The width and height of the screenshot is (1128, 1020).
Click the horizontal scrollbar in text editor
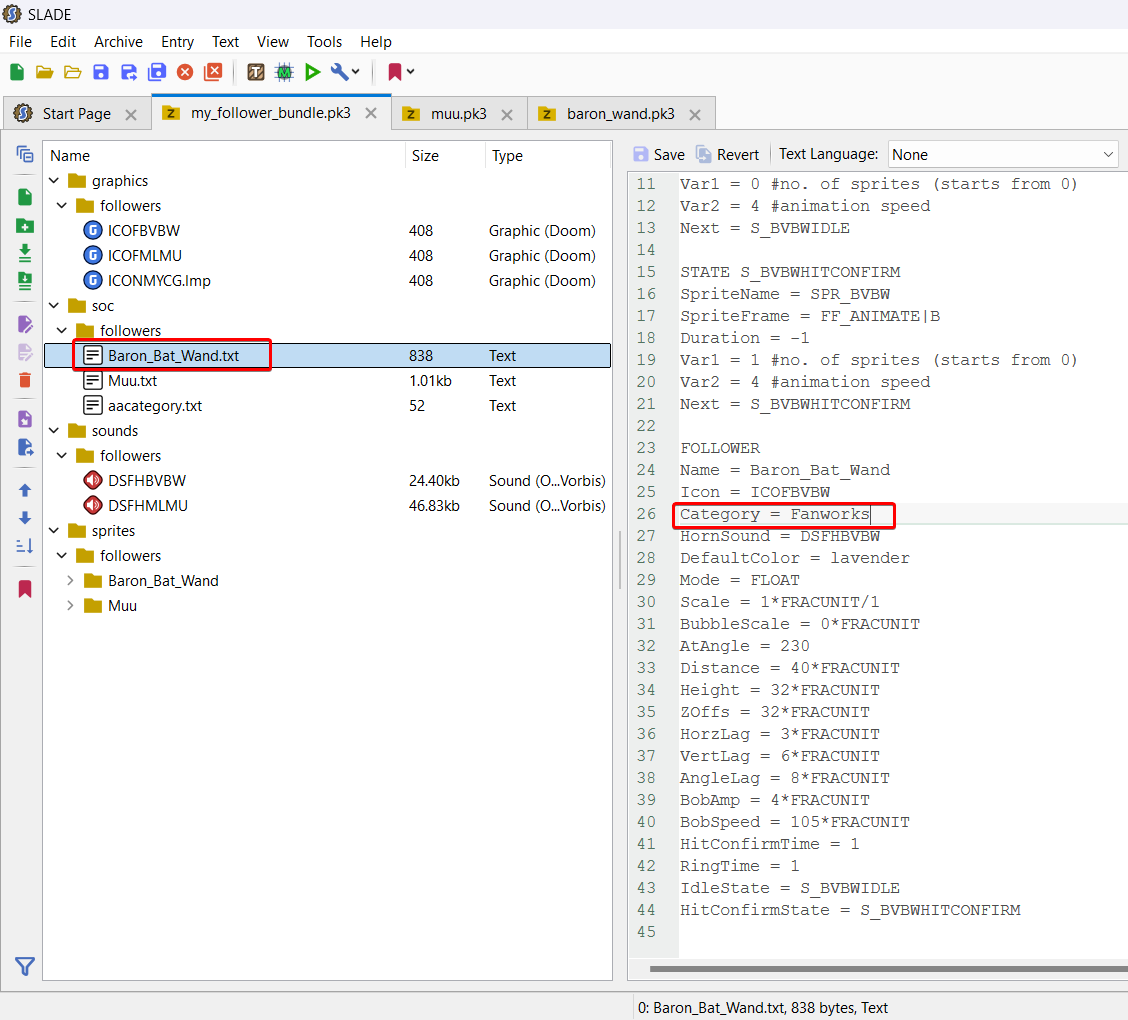[x=888, y=969]
